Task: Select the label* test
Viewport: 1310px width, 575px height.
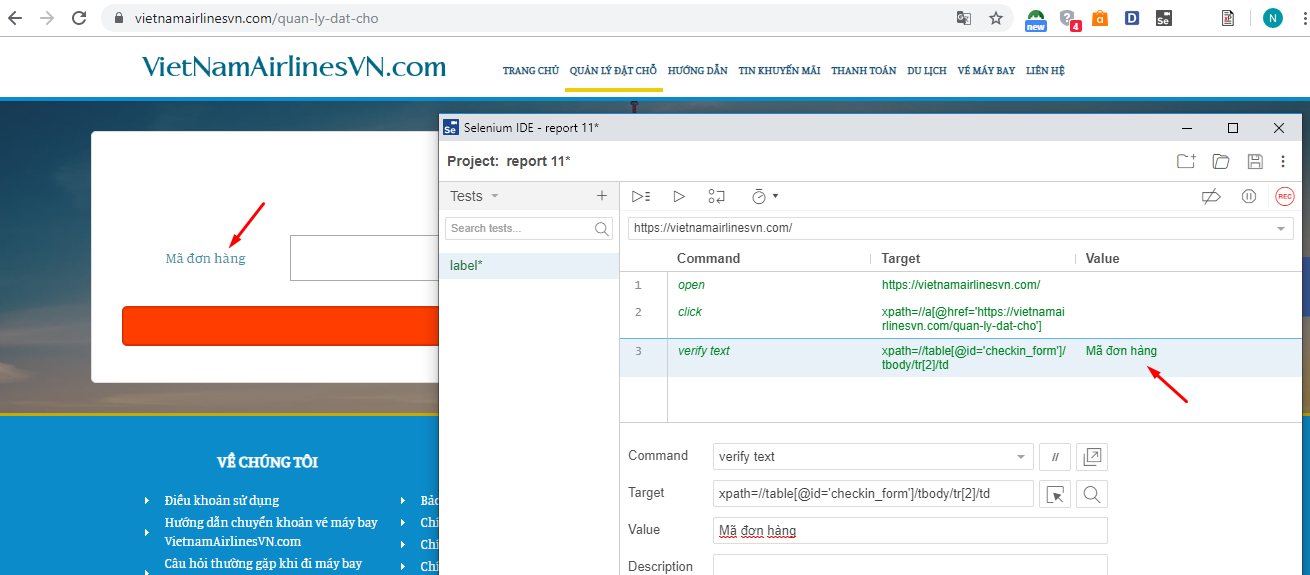Action: [529, 265]
